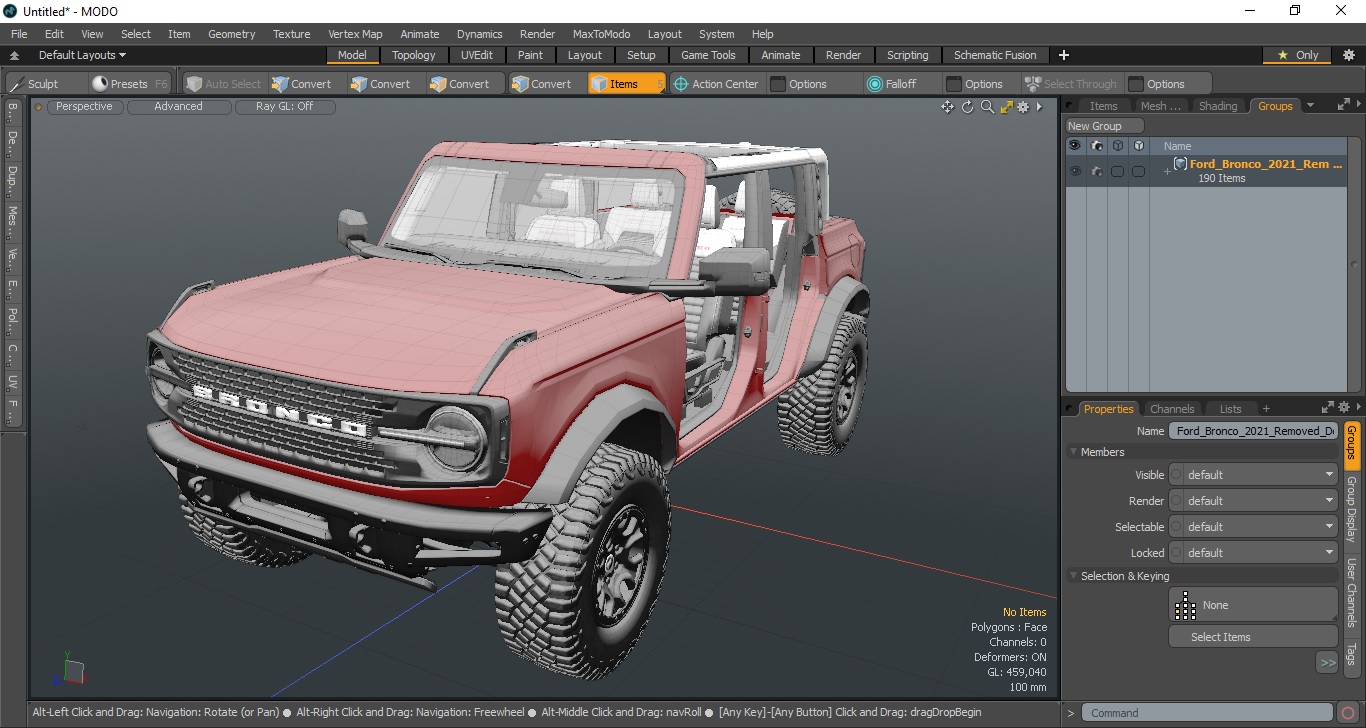Open the Locked dropdown
Screen dimensions: 1366x728
(x=1253, y=553)
